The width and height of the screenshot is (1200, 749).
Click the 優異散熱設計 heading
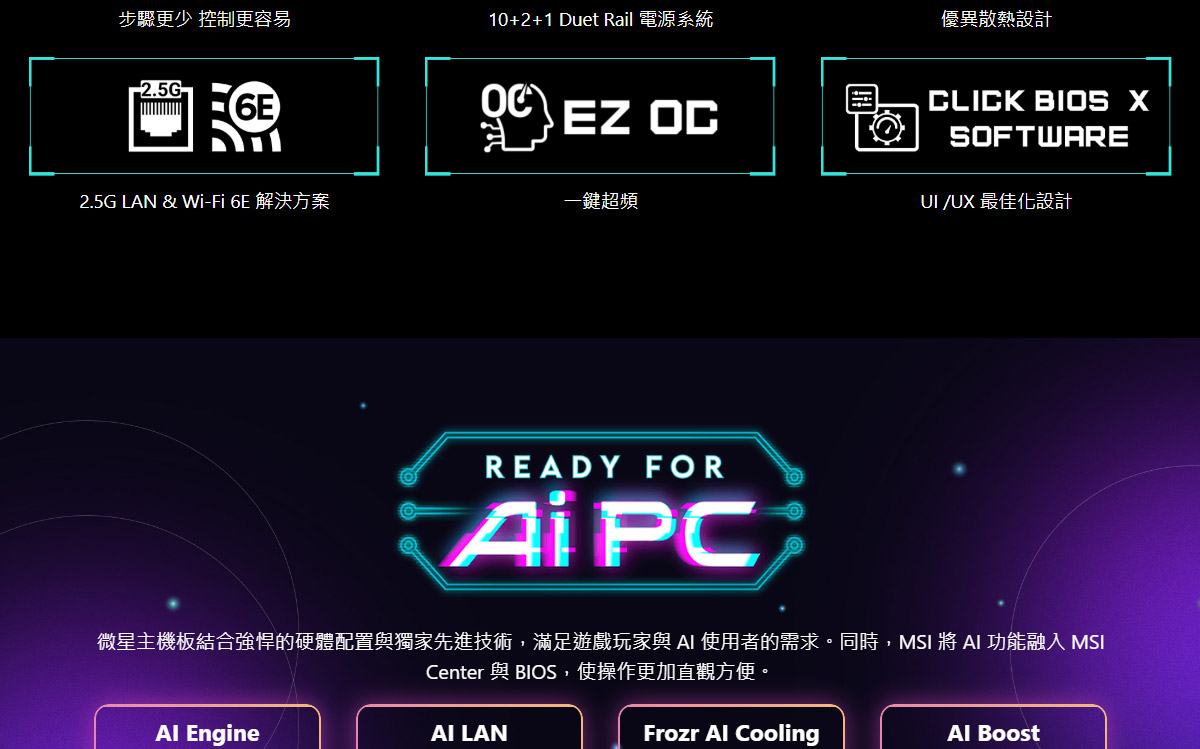997,19
